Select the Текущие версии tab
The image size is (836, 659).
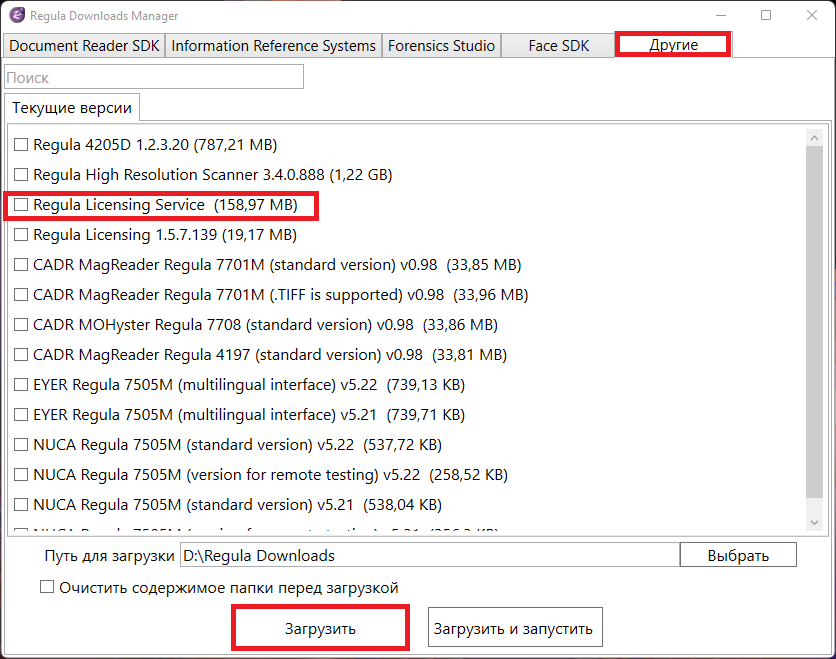coord(72,108)
